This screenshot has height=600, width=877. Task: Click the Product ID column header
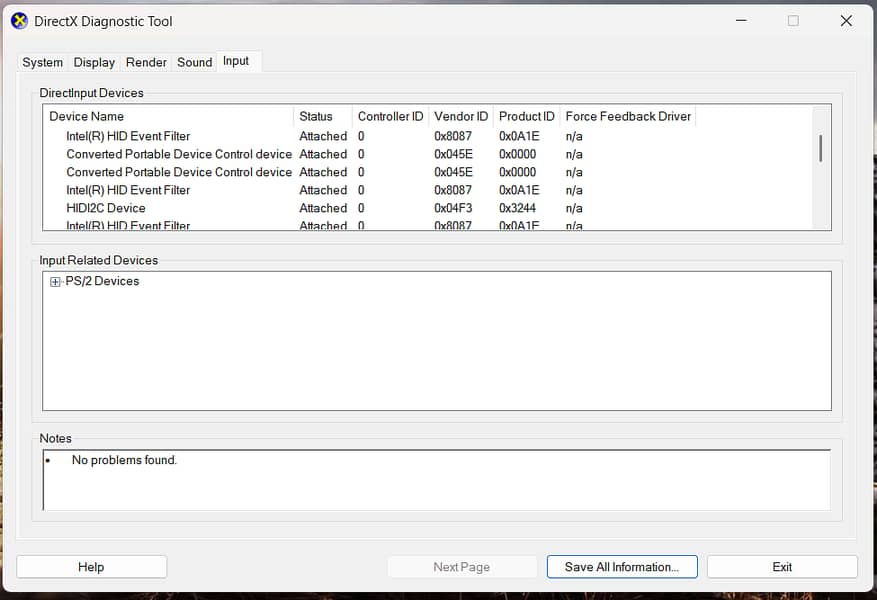tap(526, 116)
